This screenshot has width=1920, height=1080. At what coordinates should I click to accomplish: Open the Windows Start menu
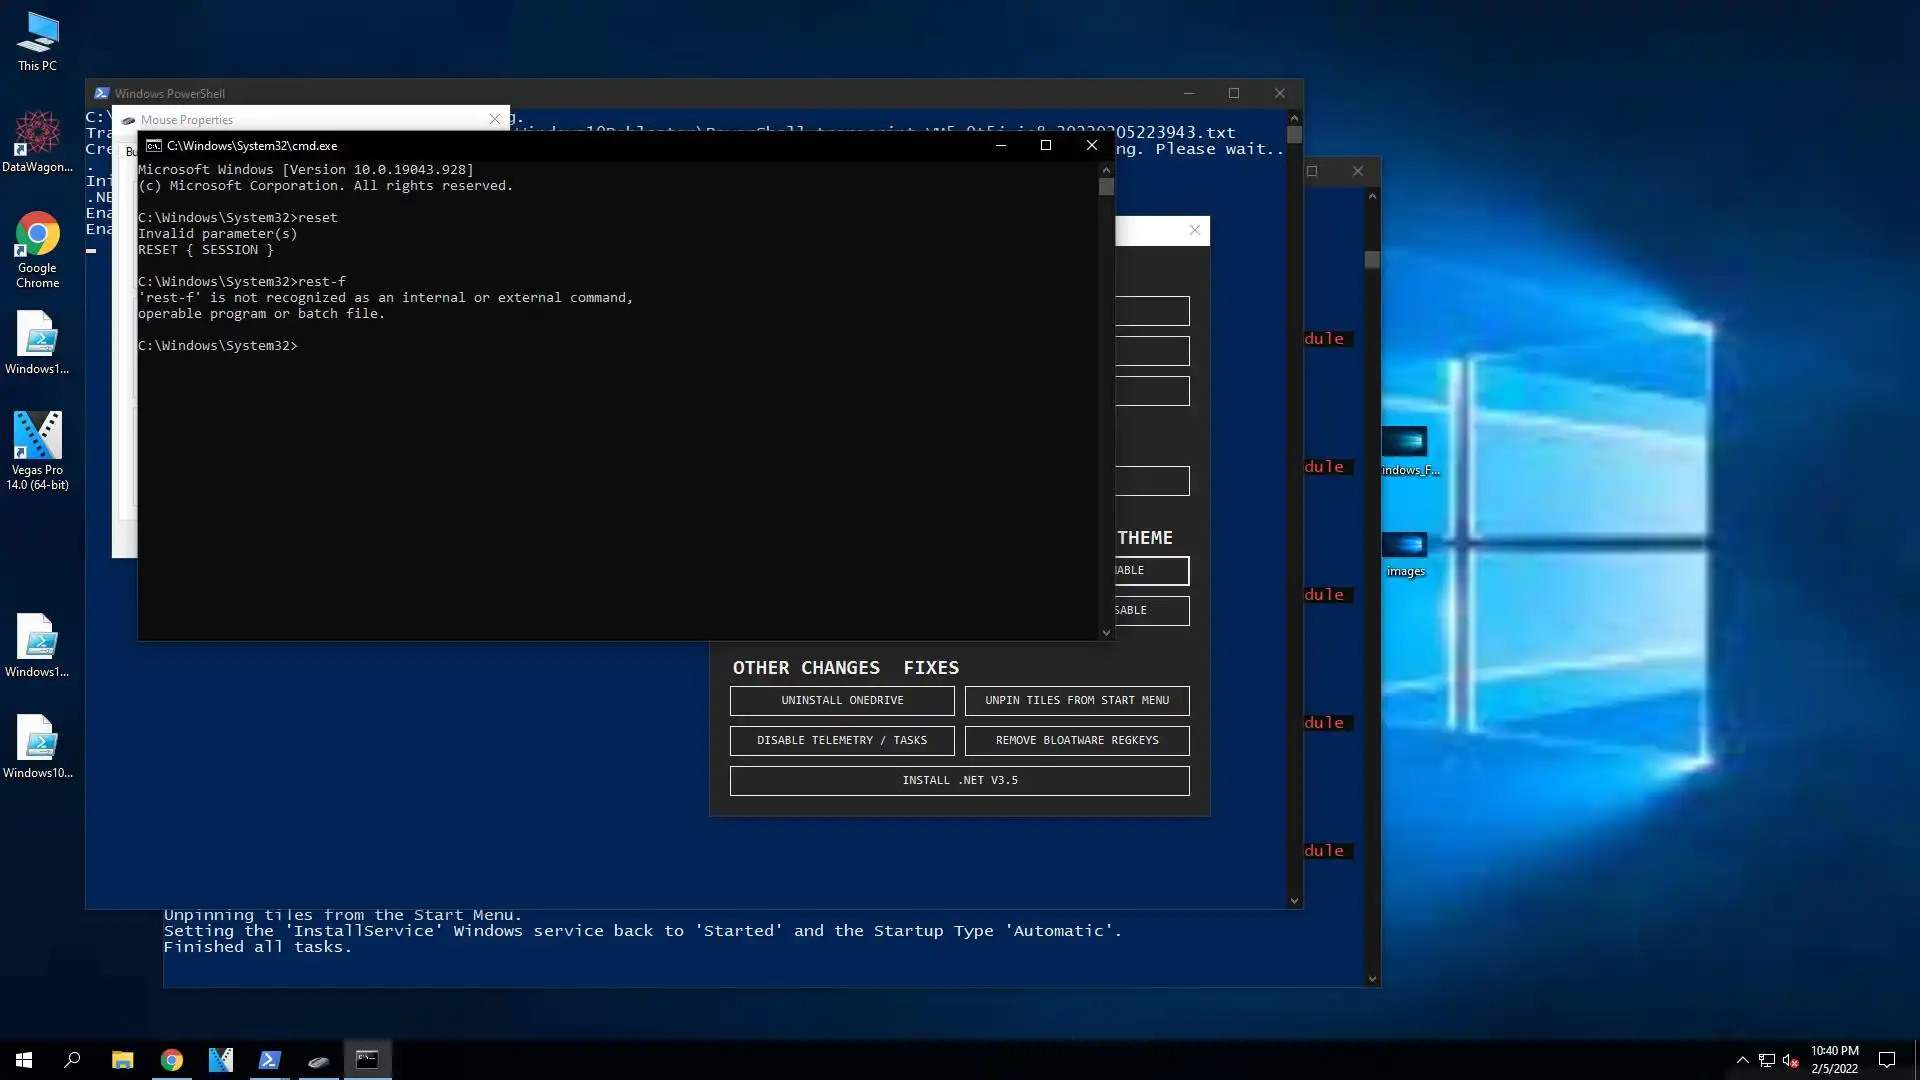(24, 1060)
